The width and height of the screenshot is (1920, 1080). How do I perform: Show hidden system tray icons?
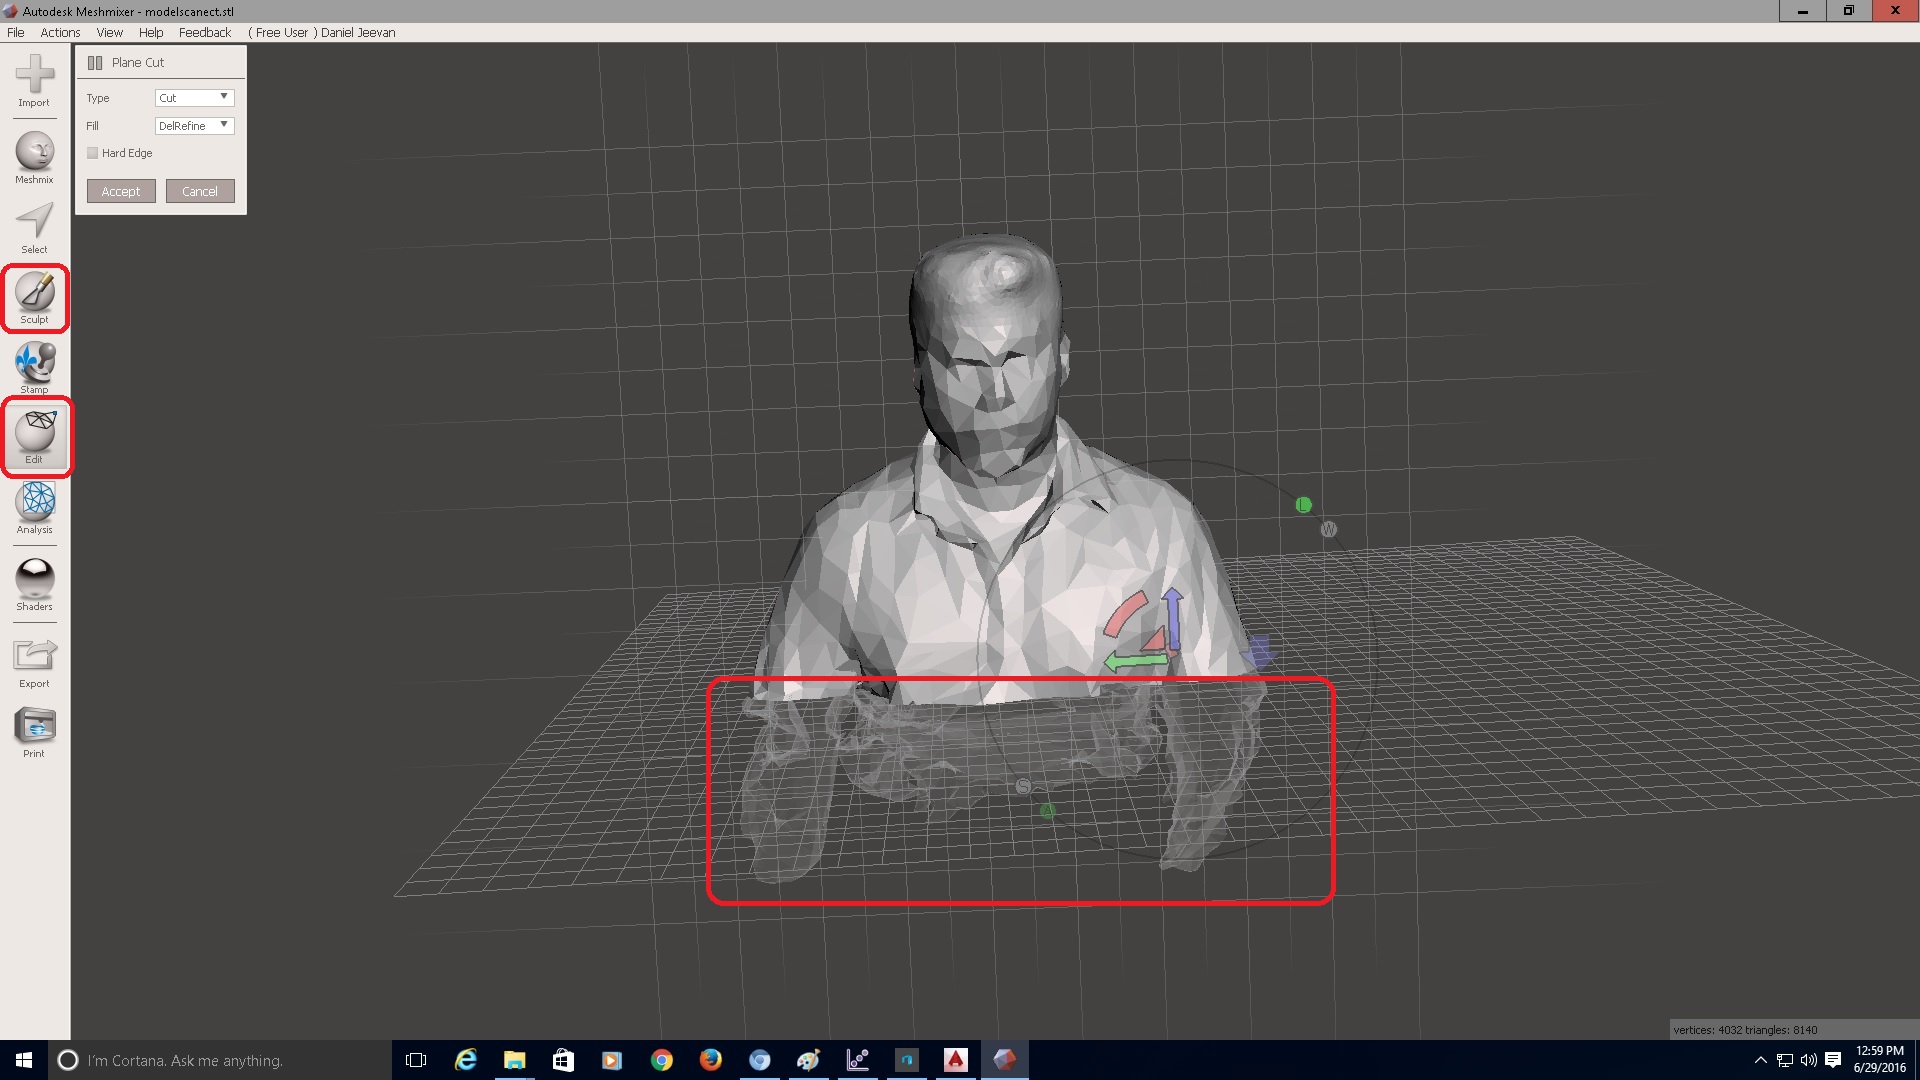coord(1761,1060)
